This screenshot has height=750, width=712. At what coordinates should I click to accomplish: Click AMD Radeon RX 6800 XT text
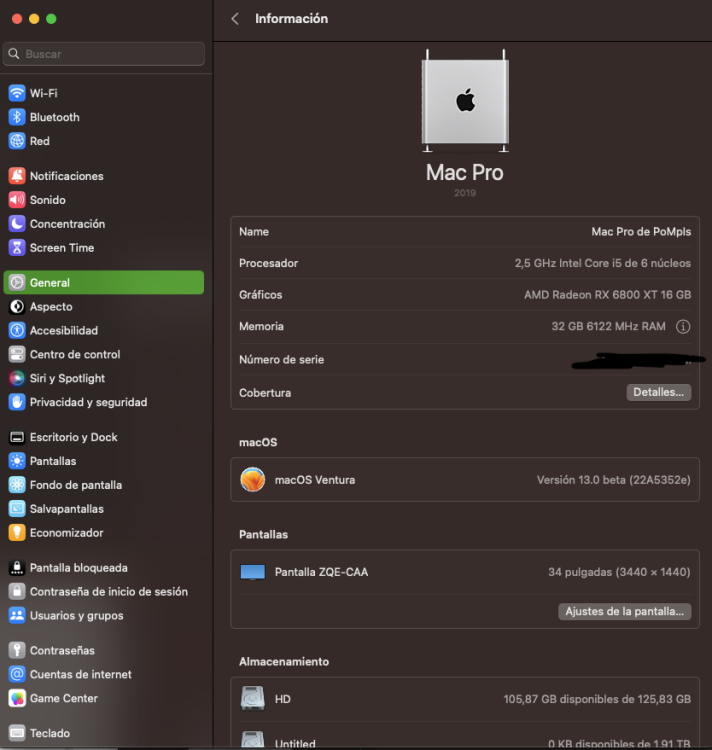607,295
